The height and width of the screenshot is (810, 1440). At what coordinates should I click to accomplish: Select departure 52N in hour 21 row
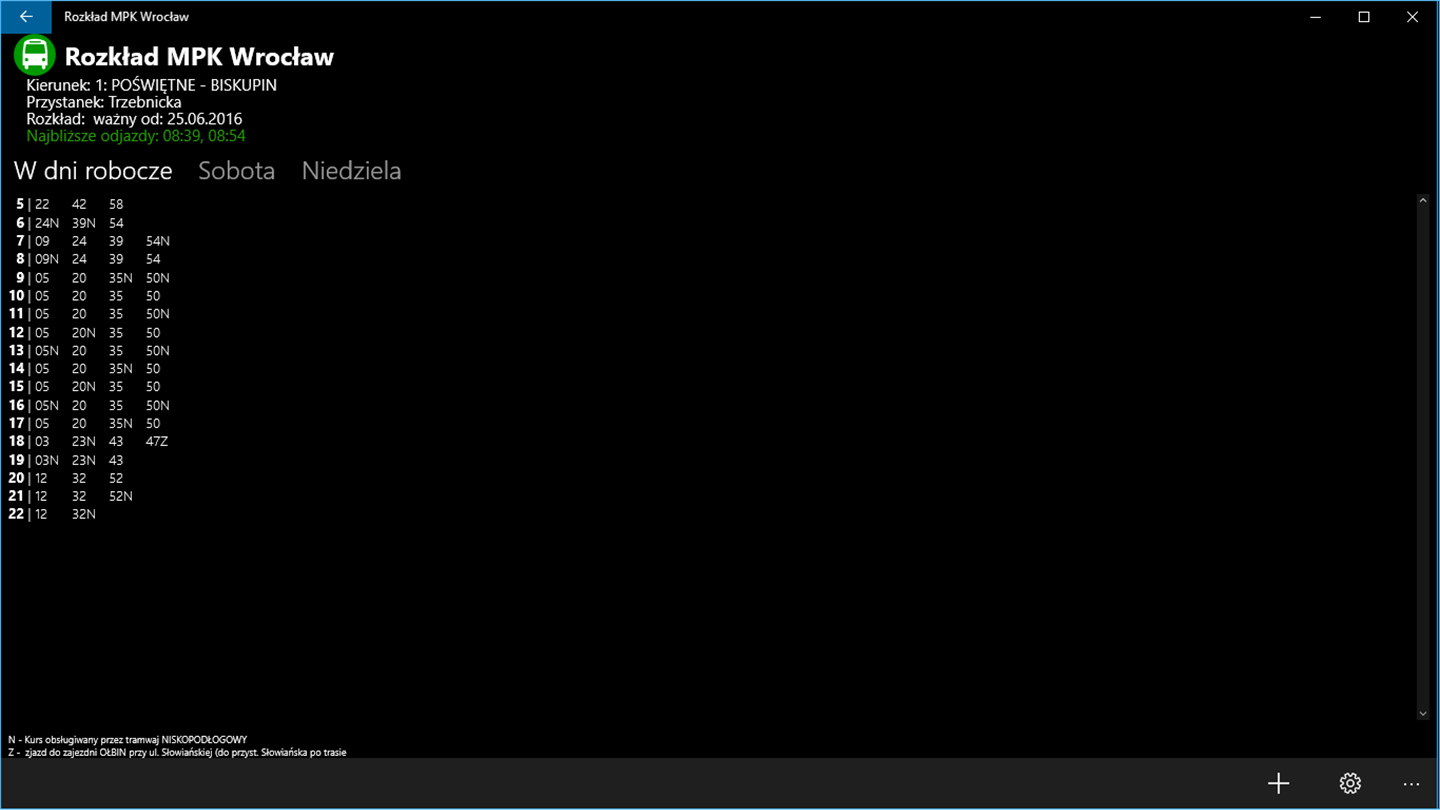pos(121,496)
